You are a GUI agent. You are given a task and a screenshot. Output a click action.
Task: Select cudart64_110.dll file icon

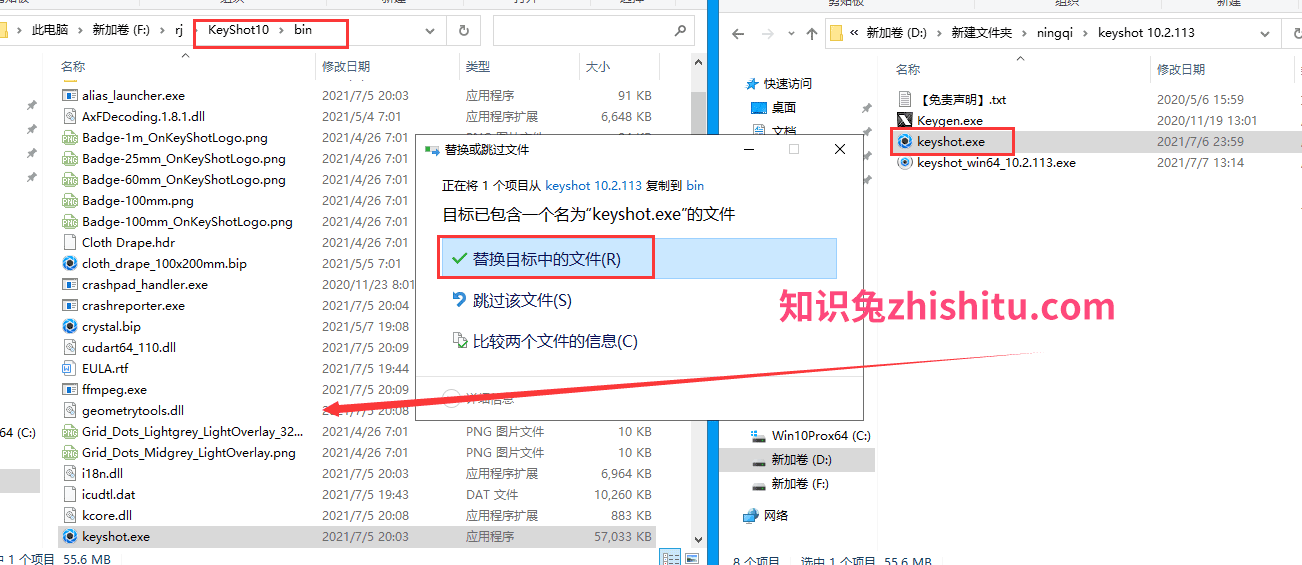(70, 348)
